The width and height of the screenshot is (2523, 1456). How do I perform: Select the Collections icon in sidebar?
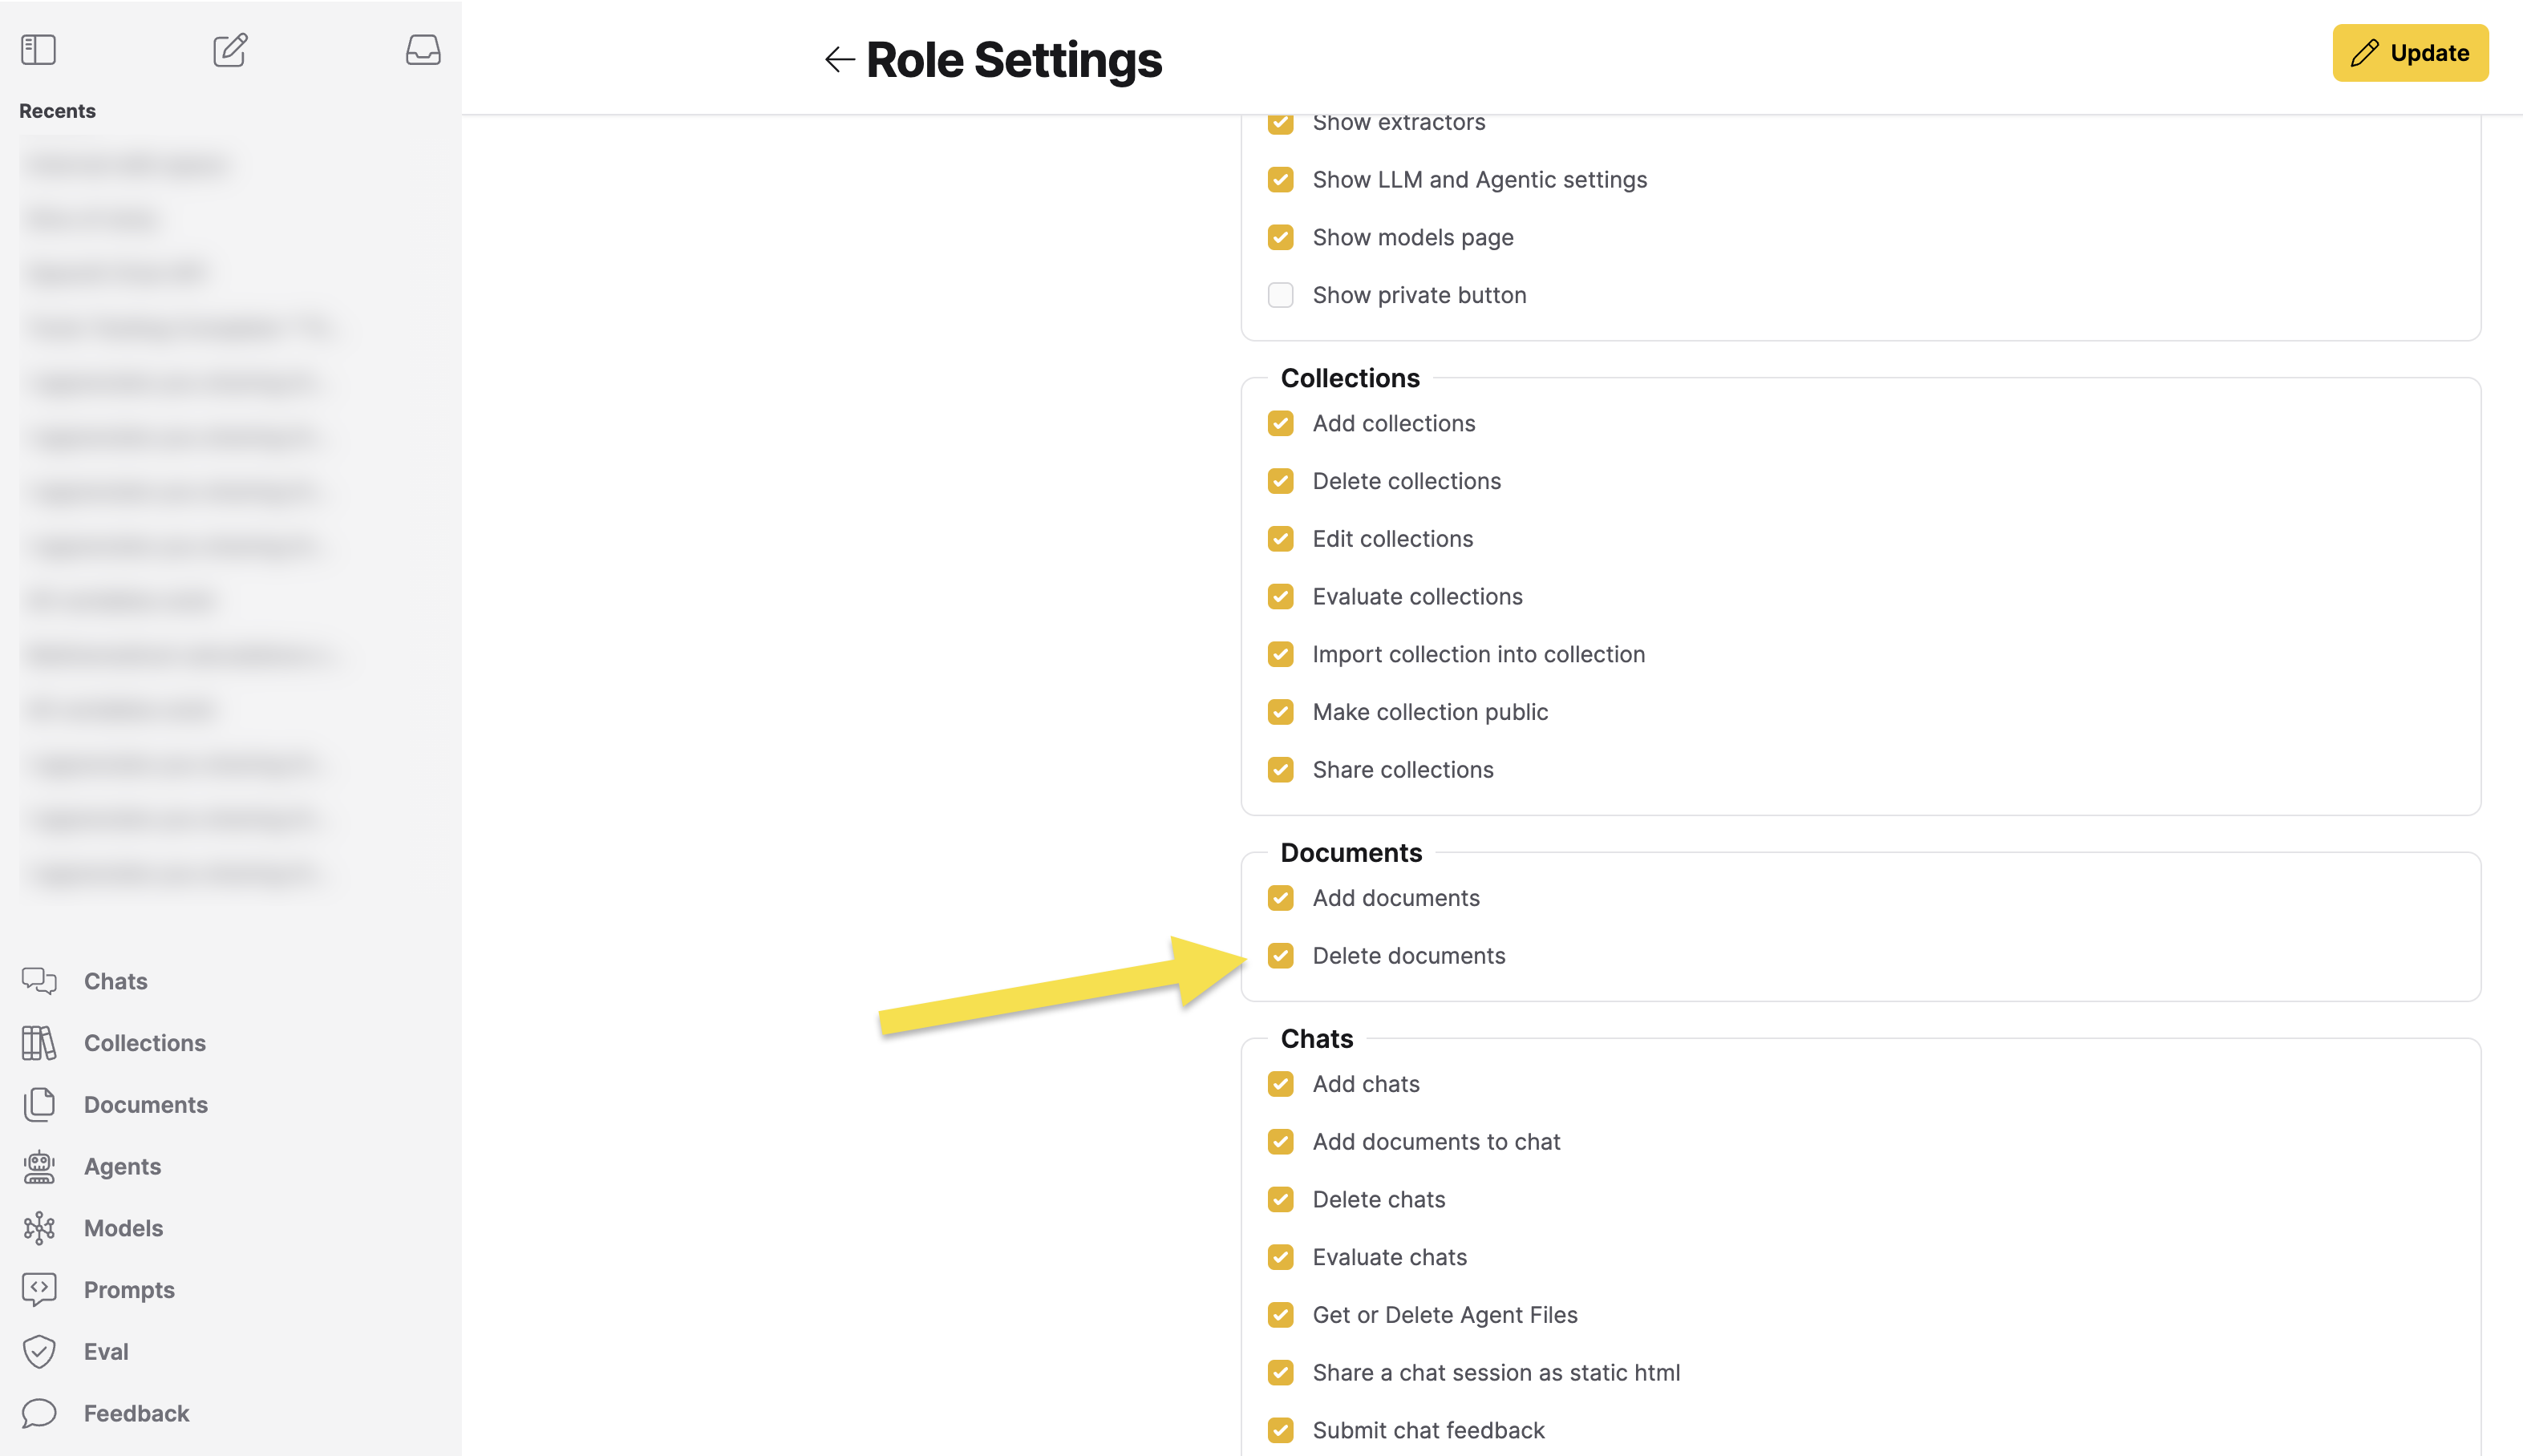coord(39,1043)
